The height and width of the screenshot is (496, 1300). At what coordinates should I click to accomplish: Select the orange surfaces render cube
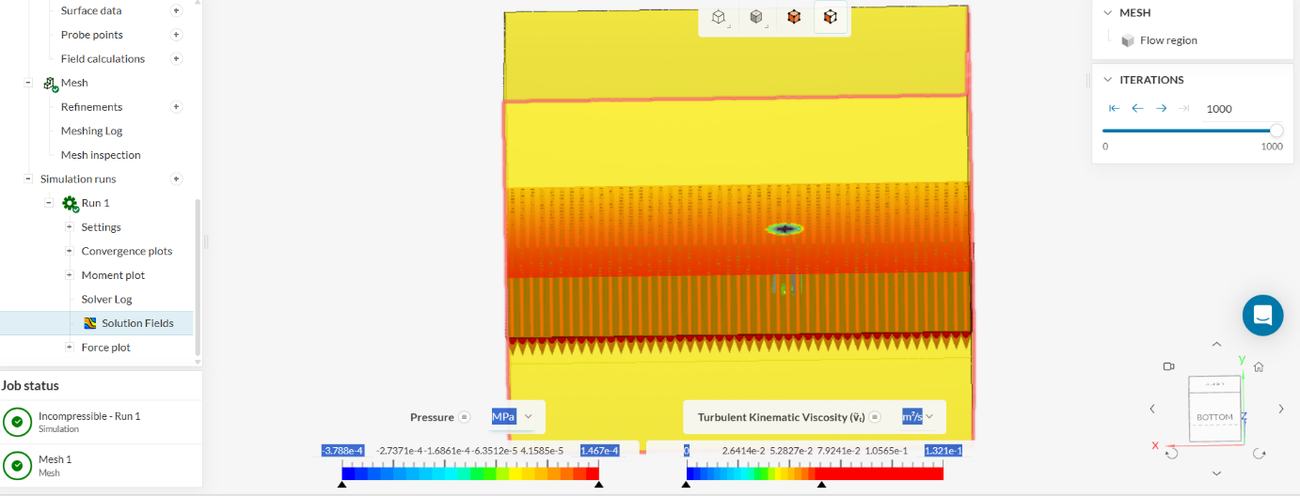(x=793, y=17)
